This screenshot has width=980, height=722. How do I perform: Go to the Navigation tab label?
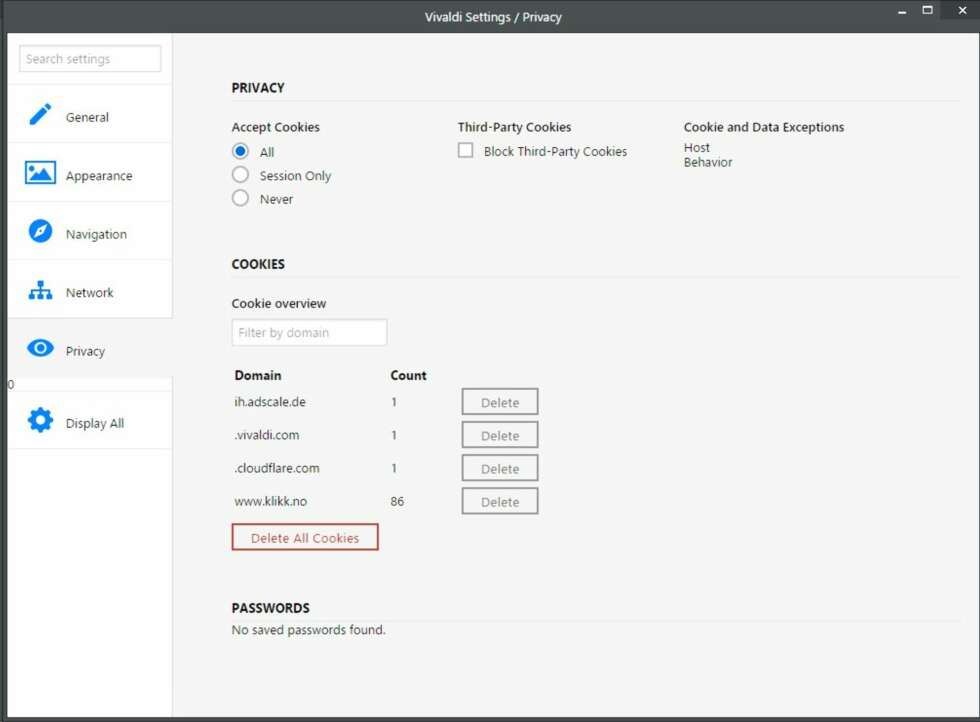pyautogui.click(x=96, y=234)
